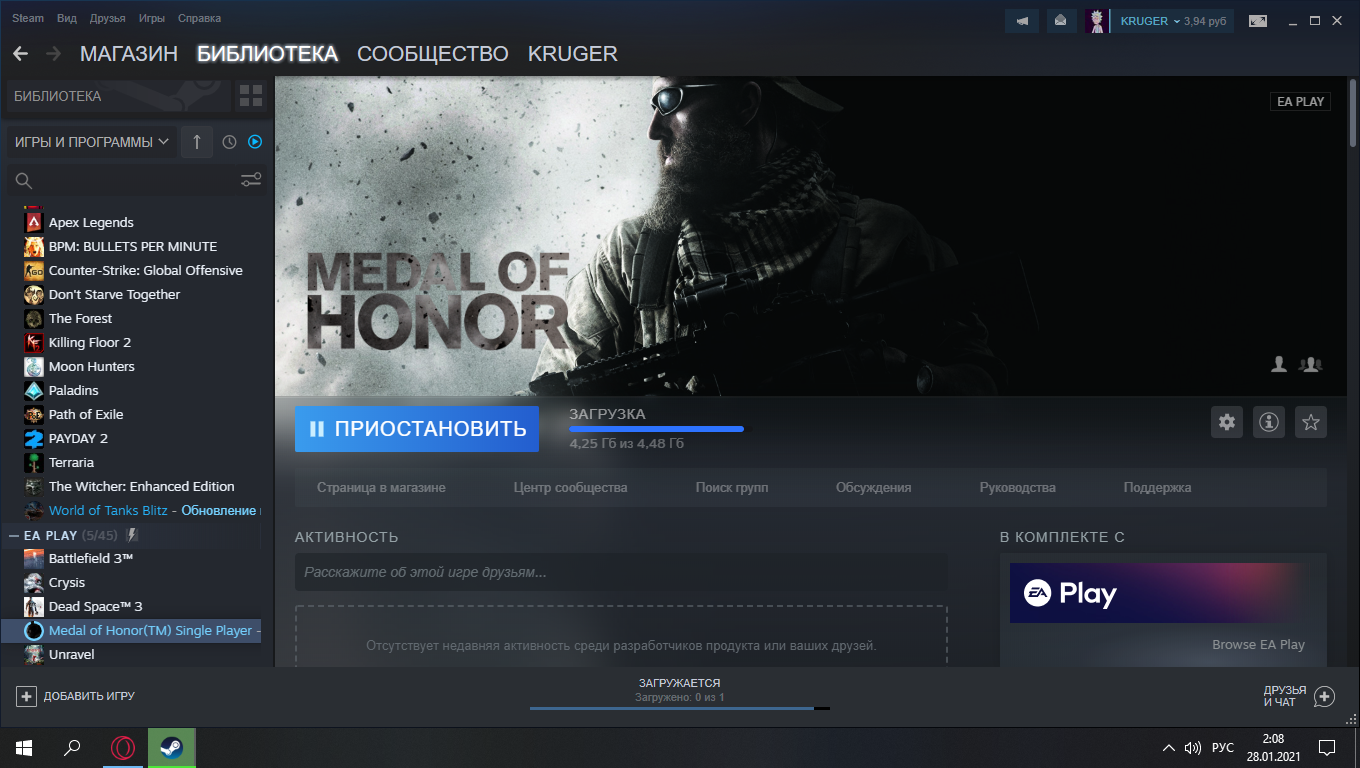This screenshot has height=768, width=1360.
Task: Open the Steam menu
Action: (x=28, y=19)
